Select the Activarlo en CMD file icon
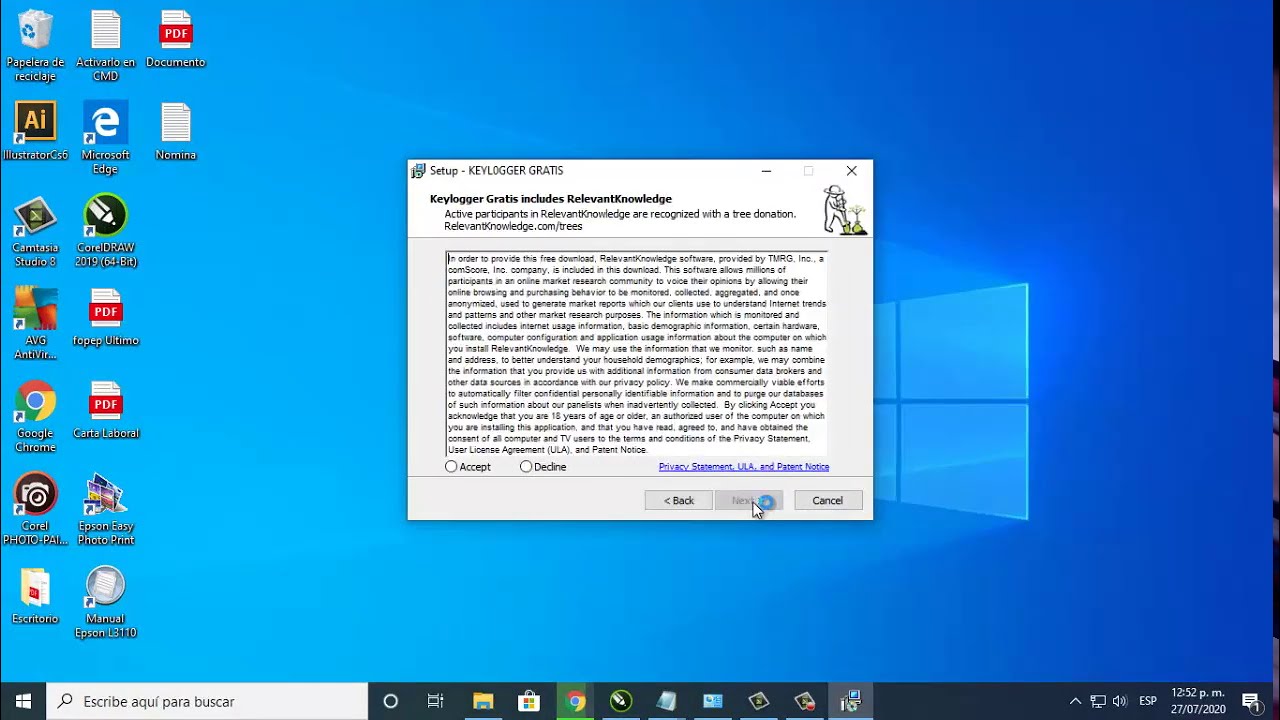1280x720 pixels. [x=105, y=46]
